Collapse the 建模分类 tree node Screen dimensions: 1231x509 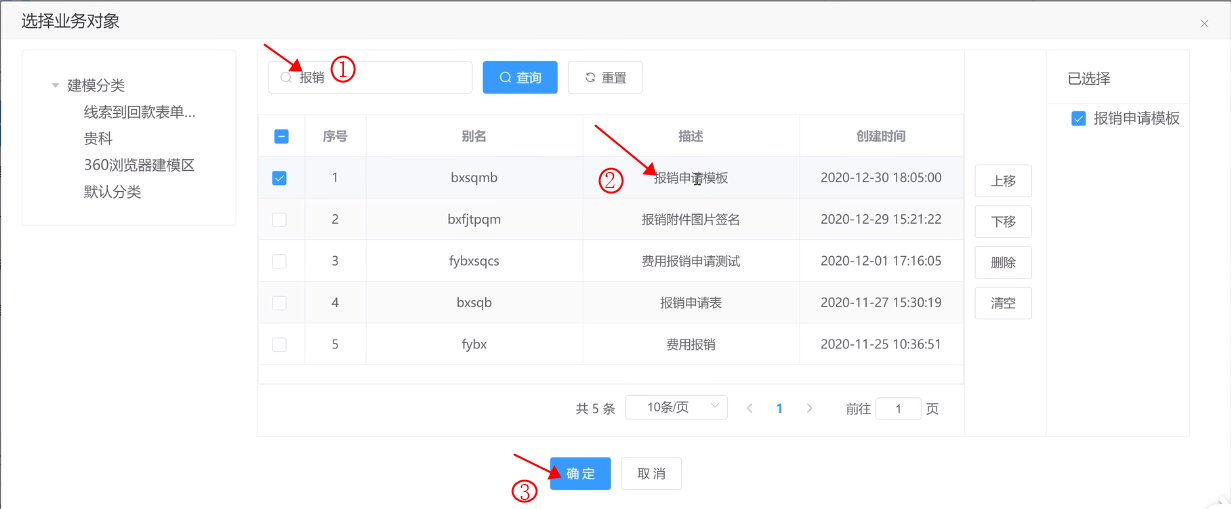(56, 86)
